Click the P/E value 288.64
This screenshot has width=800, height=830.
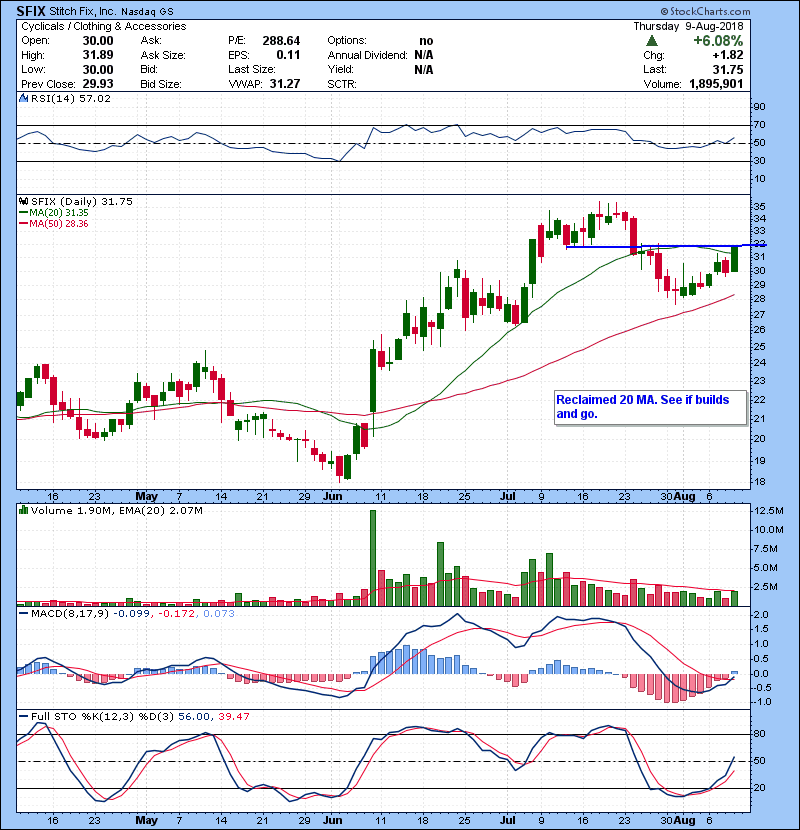281,41
